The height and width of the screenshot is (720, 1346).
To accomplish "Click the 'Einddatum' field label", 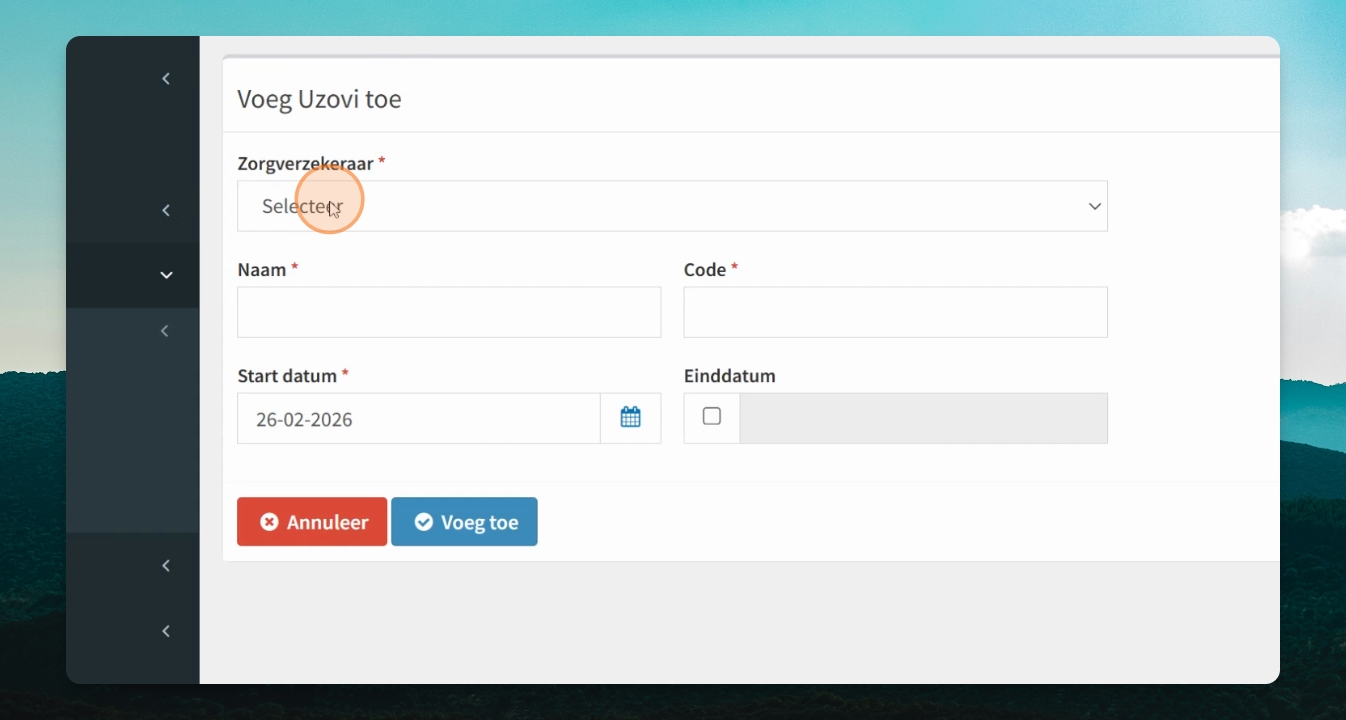I will [730, 376].
